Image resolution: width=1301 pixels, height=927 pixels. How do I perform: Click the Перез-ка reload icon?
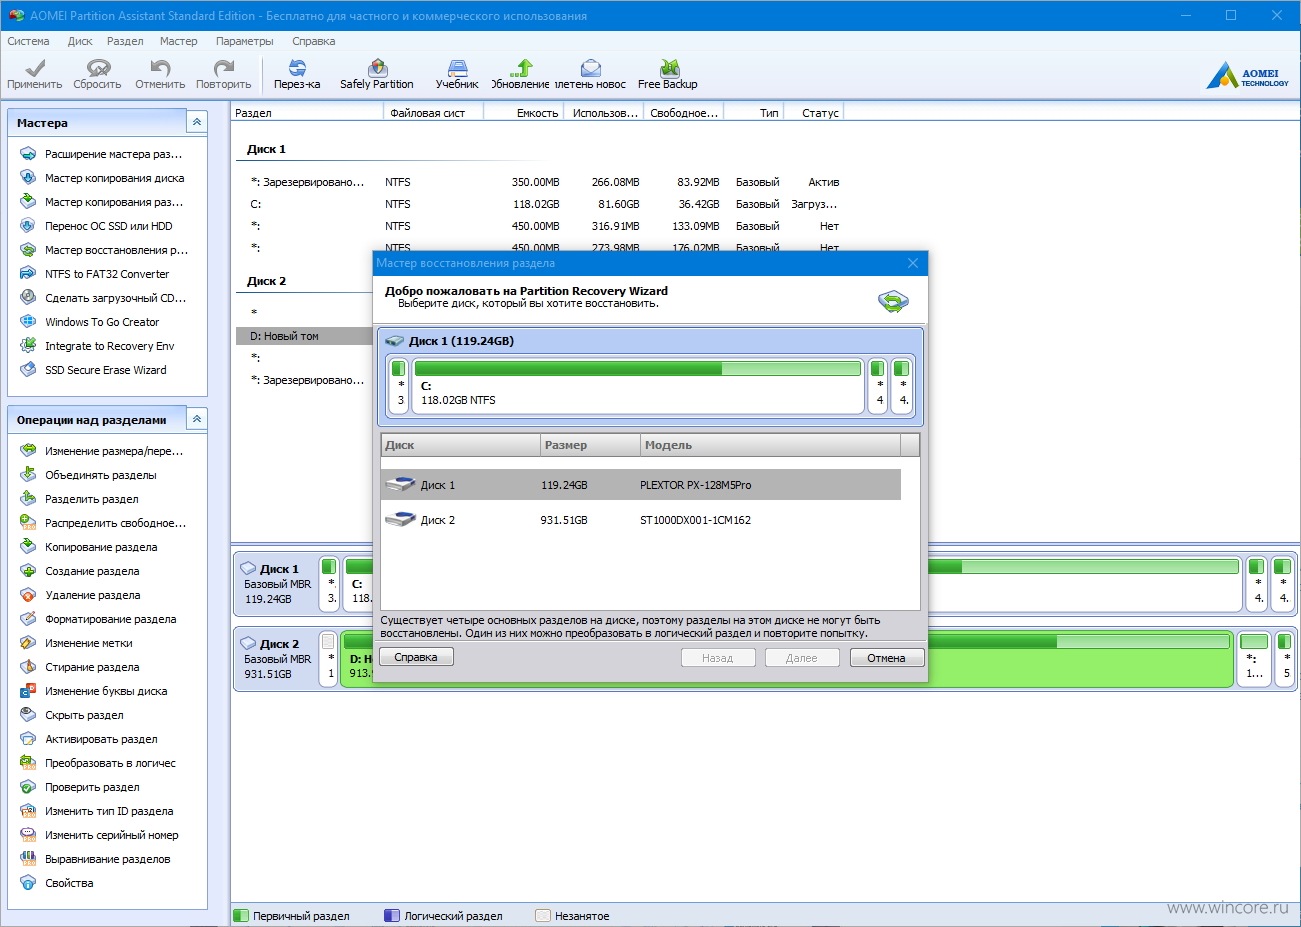coord(297,68)
